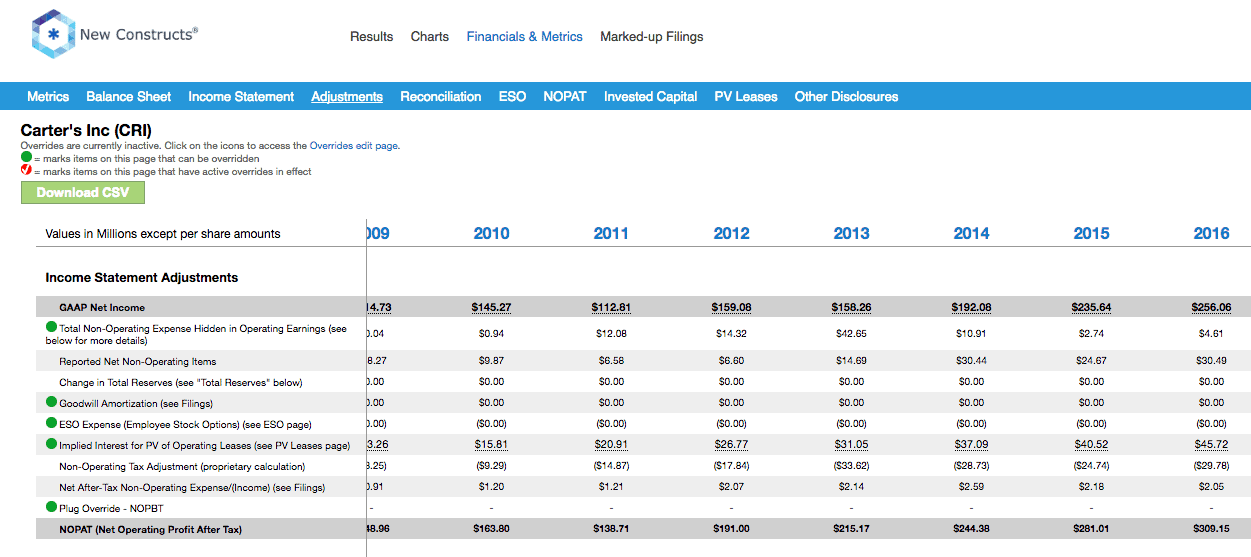Switch to the Income Statement sub-tab
Screen dimensions: 1251x557
tap(241, 96)
